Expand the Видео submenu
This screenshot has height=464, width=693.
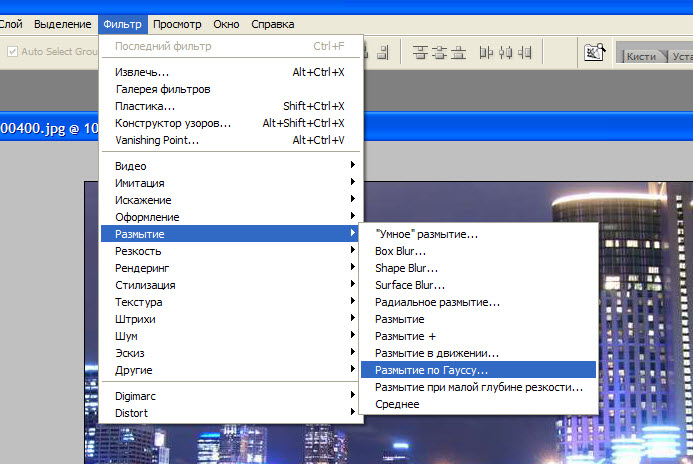pos(230,166)
